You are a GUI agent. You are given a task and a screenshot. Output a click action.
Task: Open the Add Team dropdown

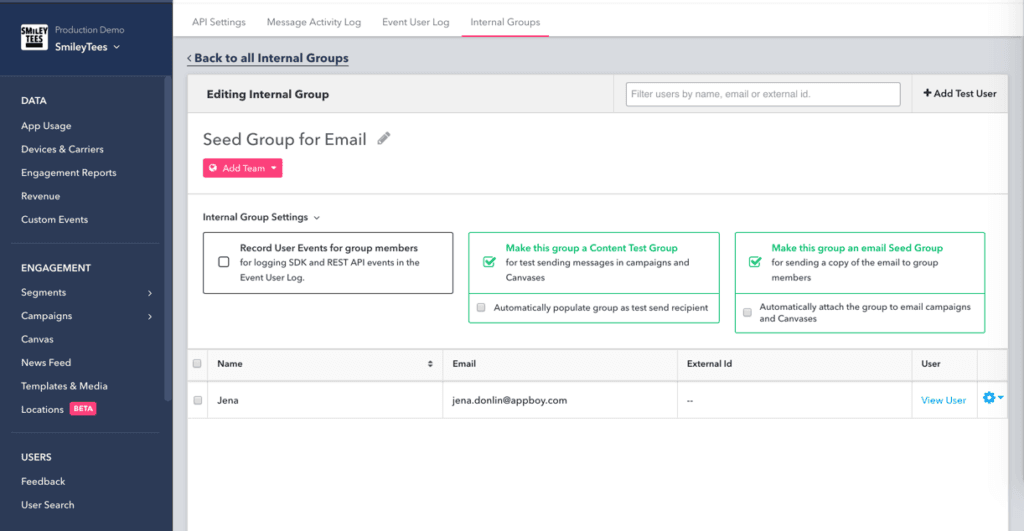(x=243, y=168)
